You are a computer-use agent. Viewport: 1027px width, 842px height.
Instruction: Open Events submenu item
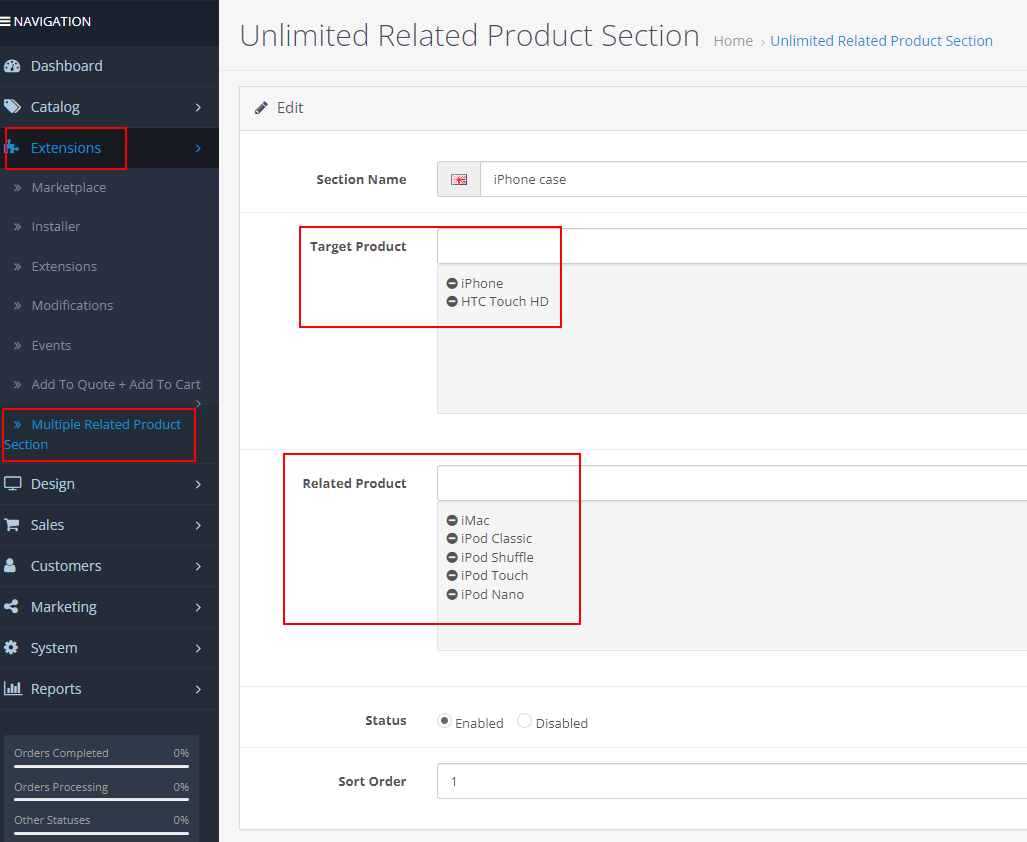(x=51, y=346)
